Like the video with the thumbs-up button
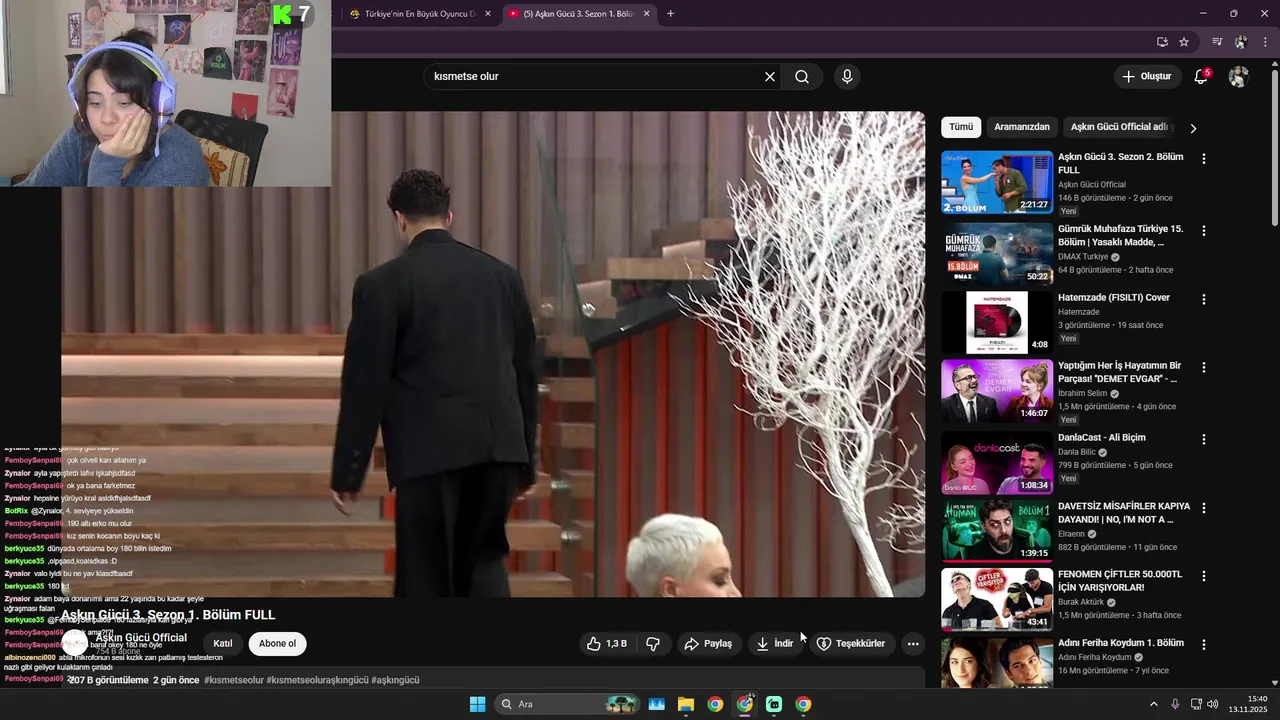The height and width of the screenshot is (720, 1280). pos(607,644)
